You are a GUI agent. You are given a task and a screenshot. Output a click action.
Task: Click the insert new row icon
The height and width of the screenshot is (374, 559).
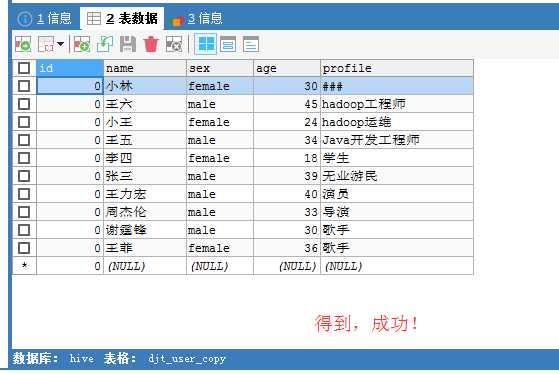click(82, 45)
